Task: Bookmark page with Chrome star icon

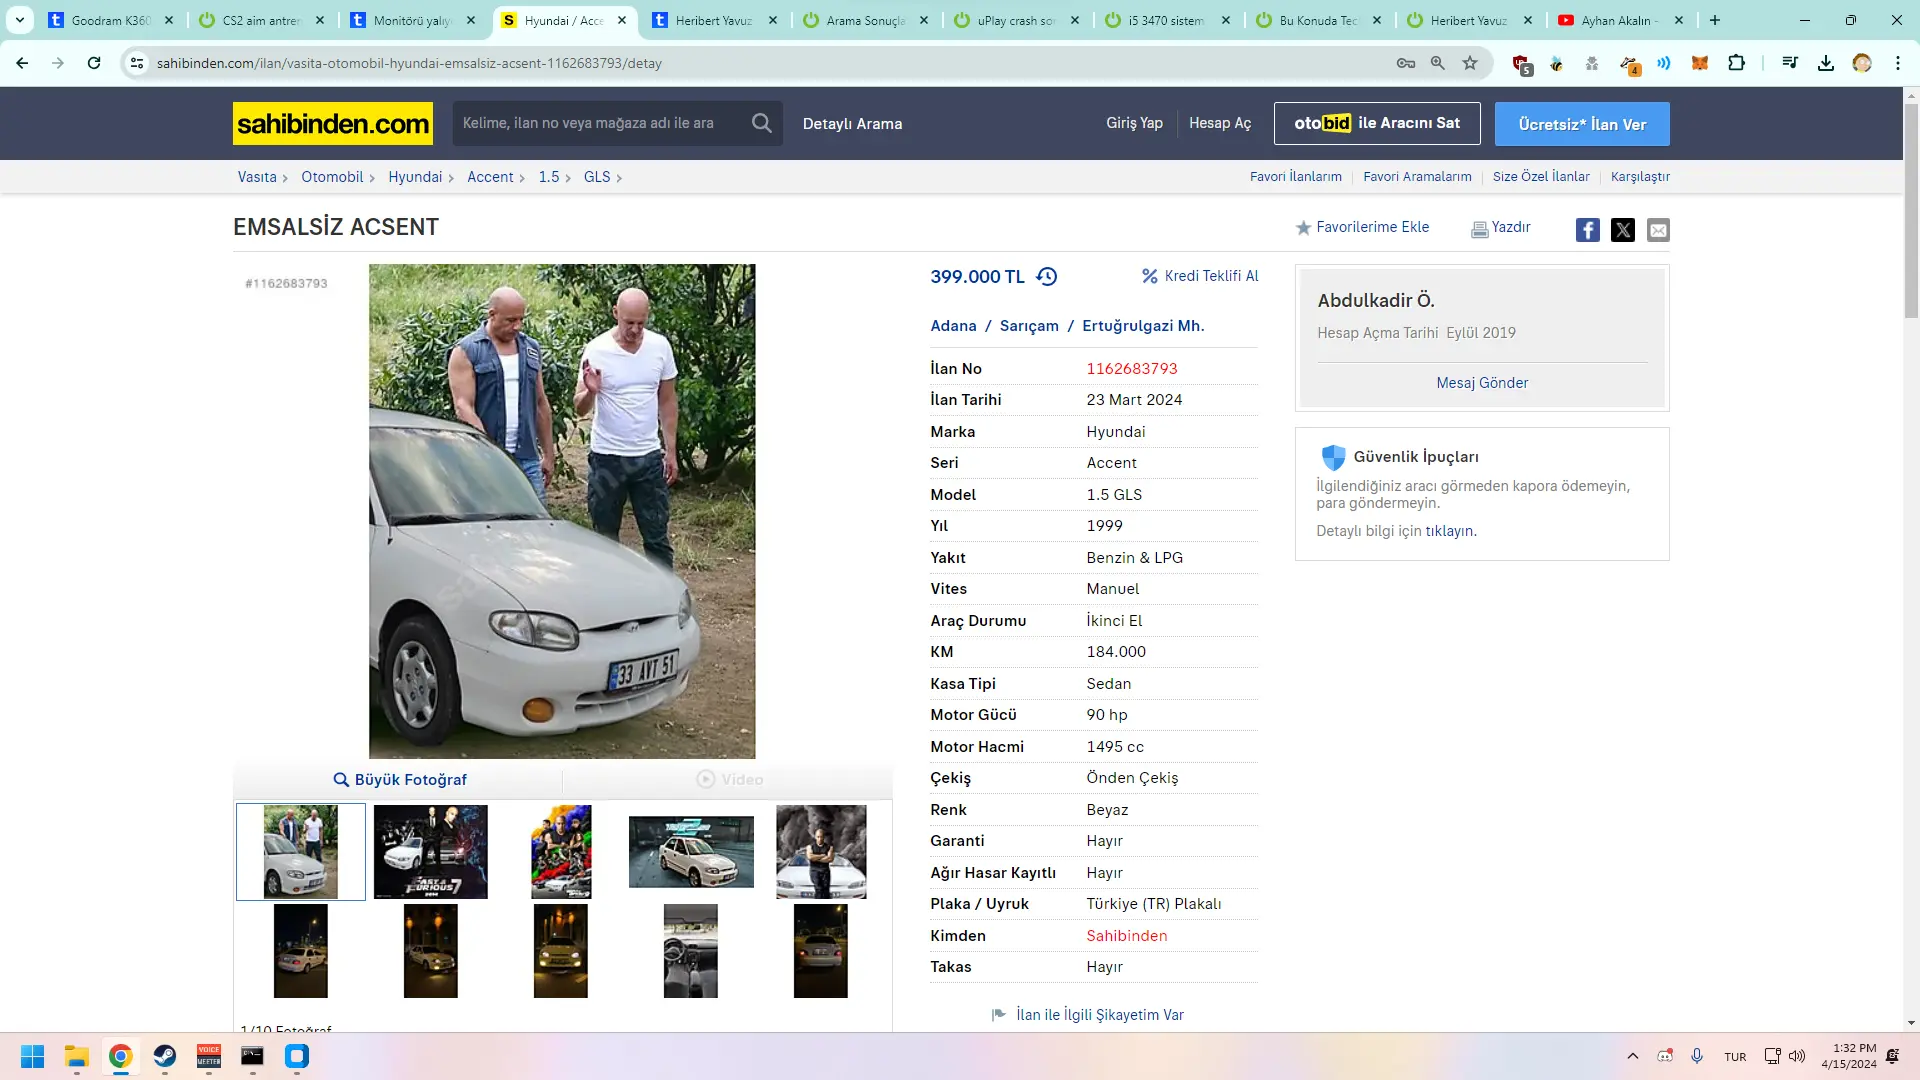Action: (x=1470, y=63)
